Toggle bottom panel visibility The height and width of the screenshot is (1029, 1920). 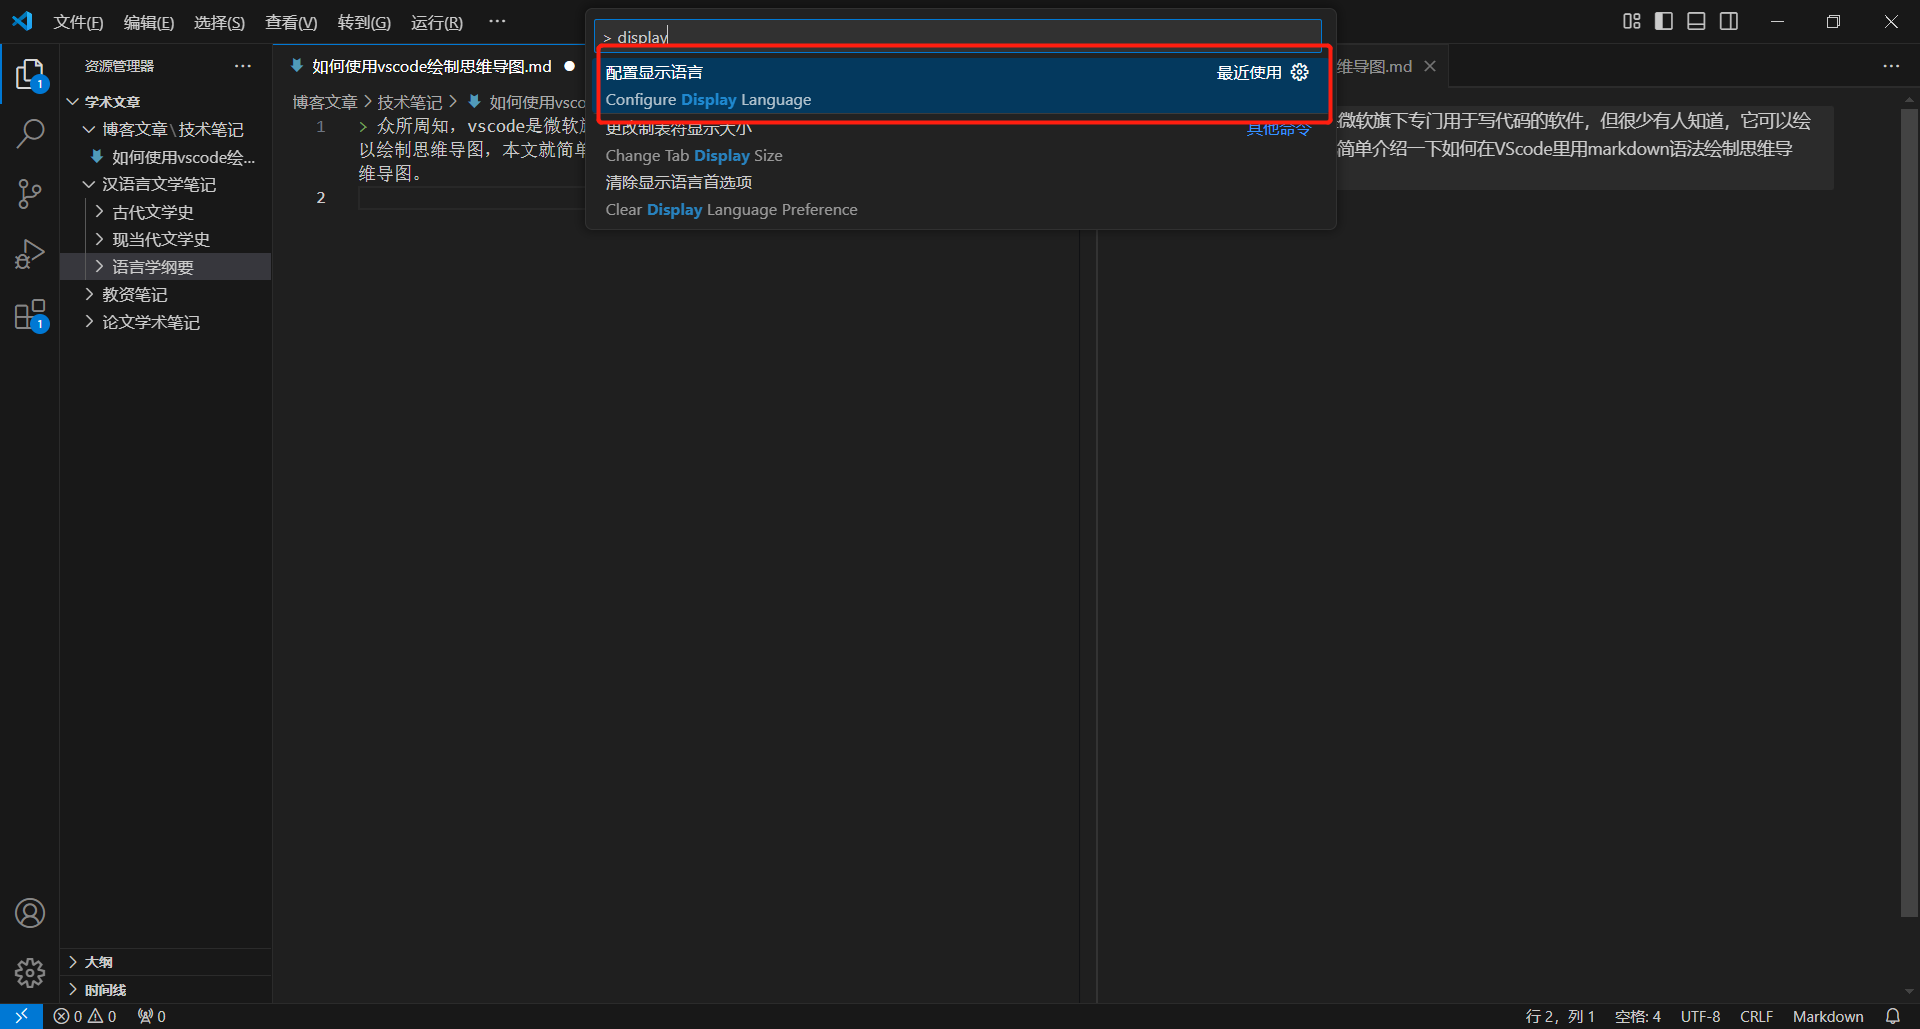tap(1696, 21)
